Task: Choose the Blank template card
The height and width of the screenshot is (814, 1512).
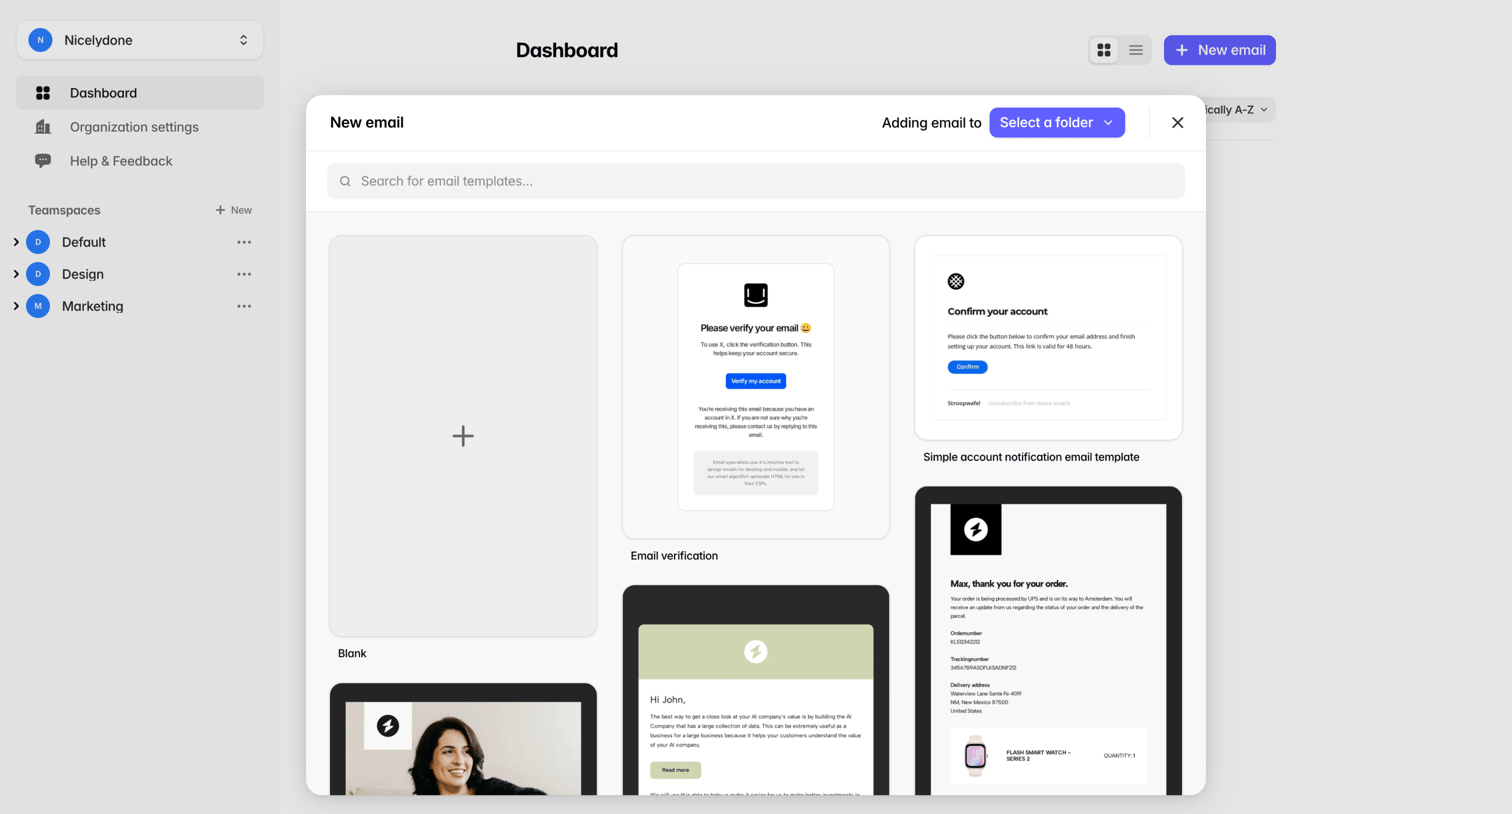Action: tap(463, 436)
